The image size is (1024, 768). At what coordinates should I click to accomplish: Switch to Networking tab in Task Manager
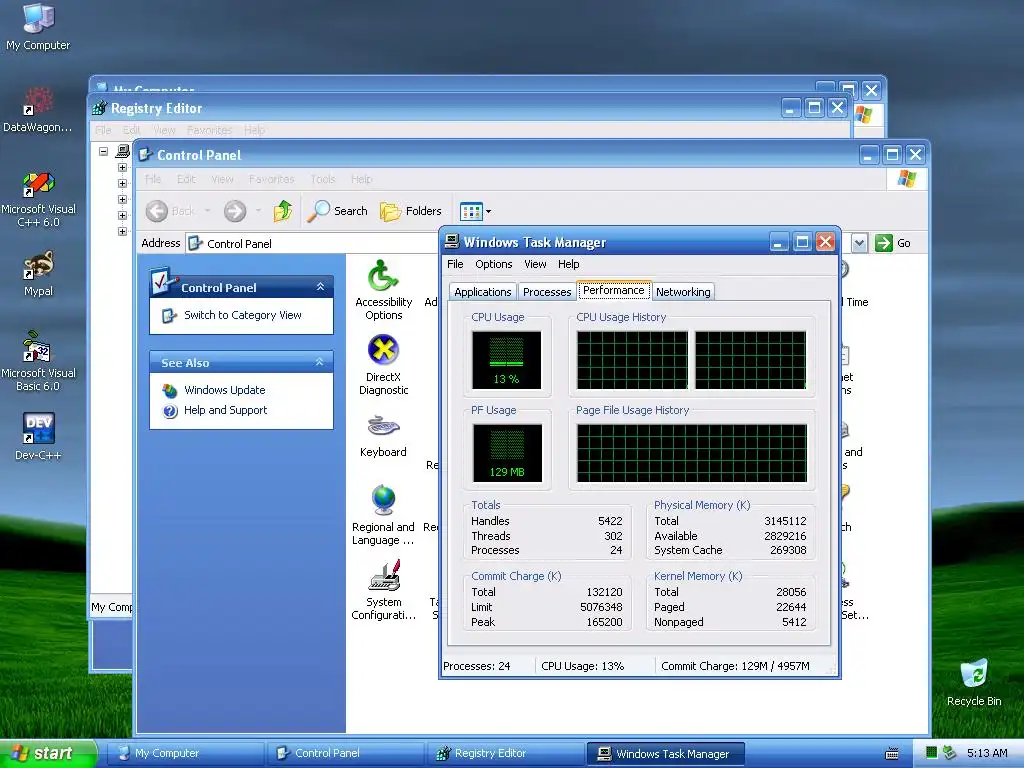(682, 292)
